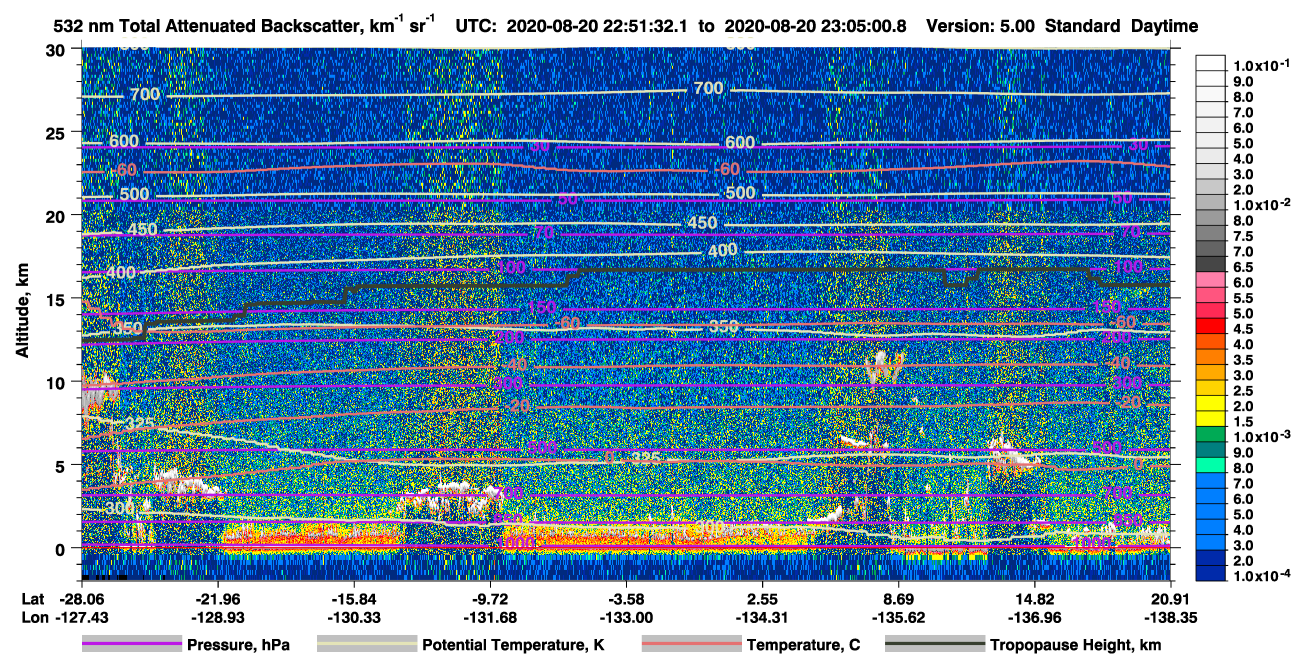Viewport: 1300px width, 667px height.
Task: Click the latitude value '-28.06'
Action: (x=82, y=598)
